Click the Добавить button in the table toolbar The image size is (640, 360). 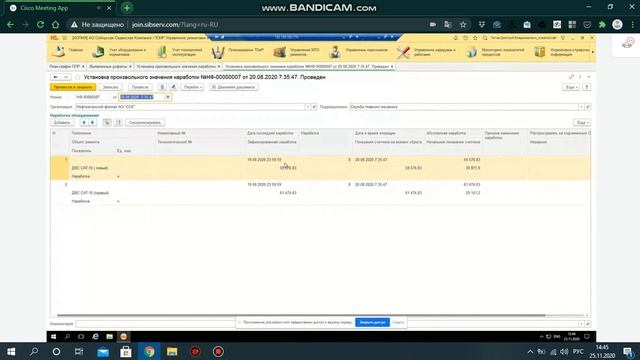[62, 123]
